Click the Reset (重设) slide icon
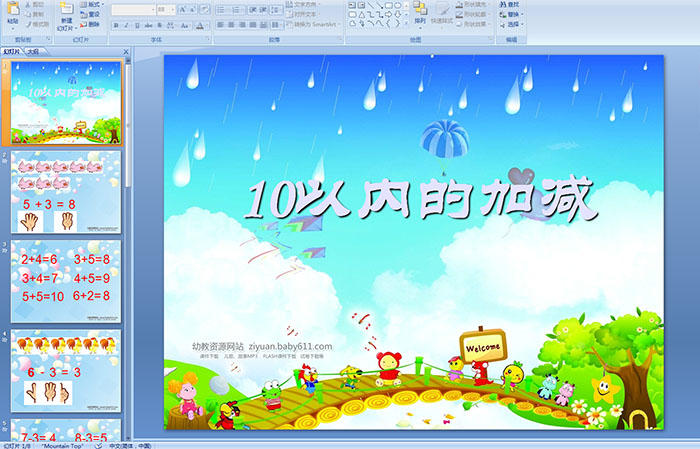The image size is (700, 449). (83, 14)
